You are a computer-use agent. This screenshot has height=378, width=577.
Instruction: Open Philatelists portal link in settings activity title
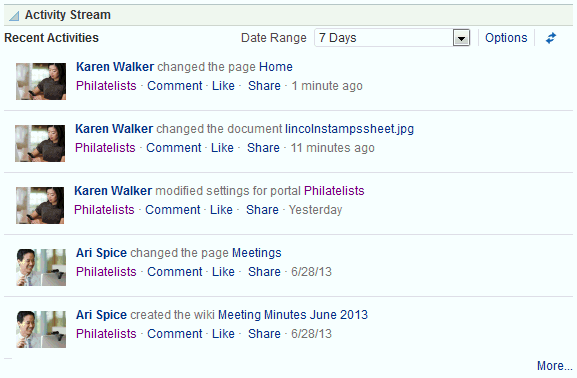pyautogui.click(x=334, y=191)
